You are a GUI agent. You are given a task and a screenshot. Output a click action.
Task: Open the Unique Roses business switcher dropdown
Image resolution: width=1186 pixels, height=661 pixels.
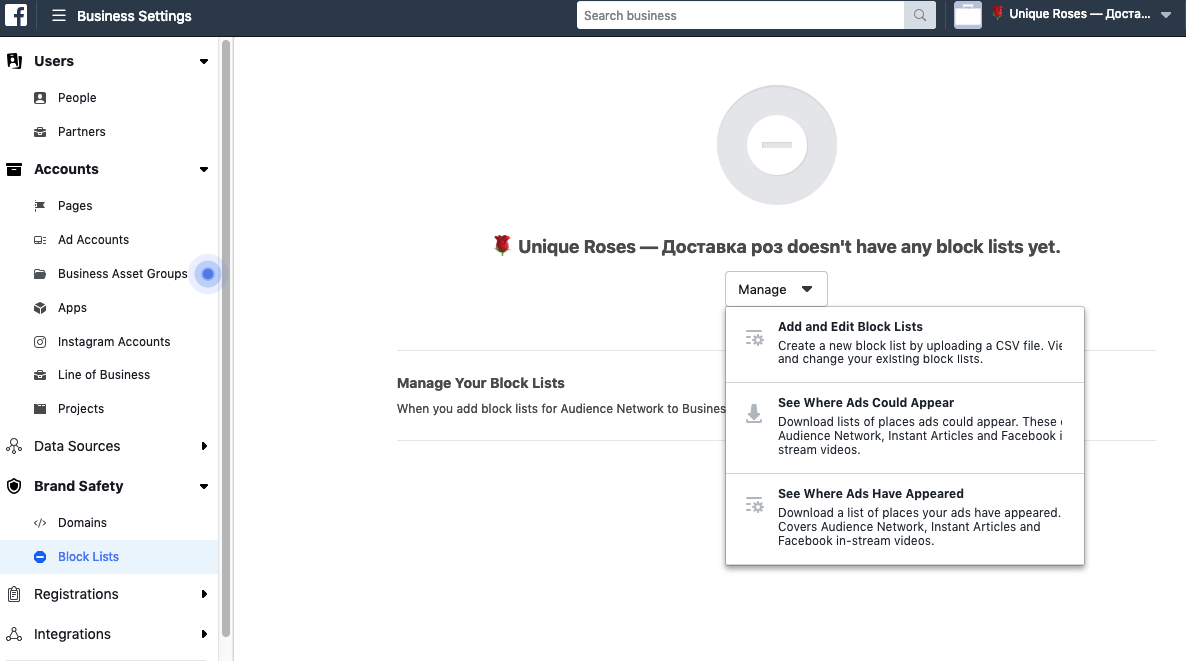tap(1166, 15)
